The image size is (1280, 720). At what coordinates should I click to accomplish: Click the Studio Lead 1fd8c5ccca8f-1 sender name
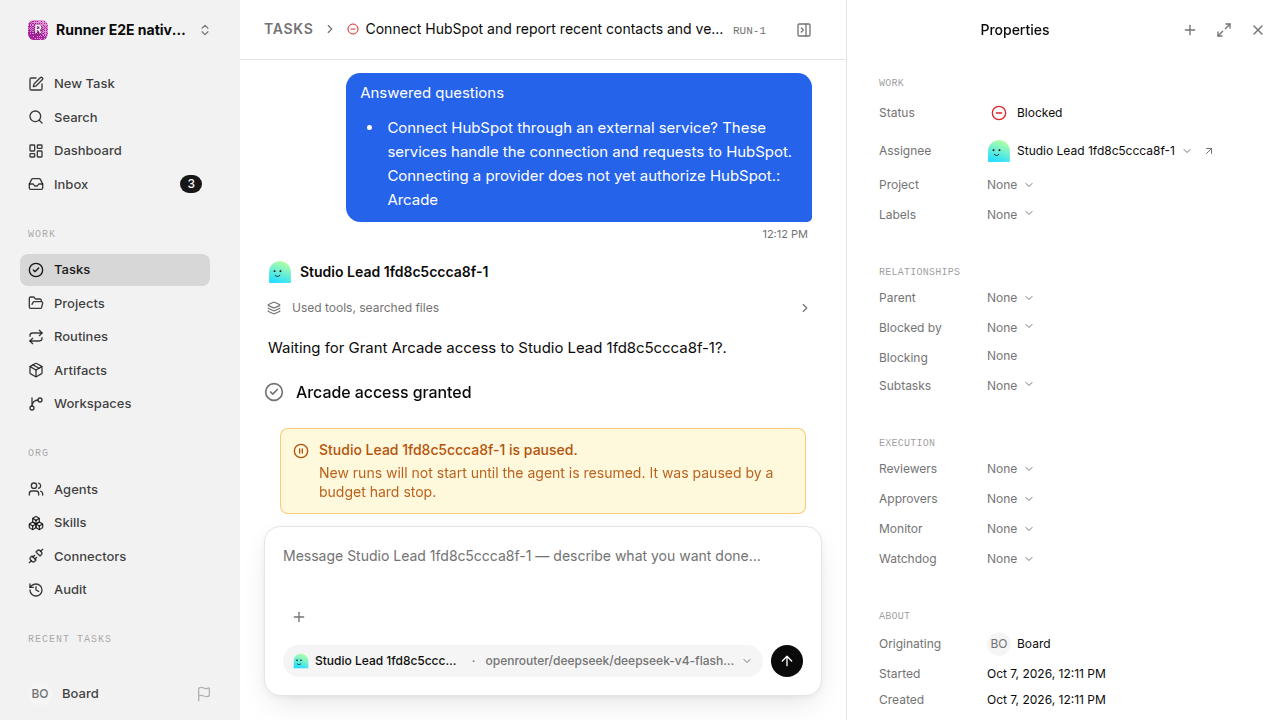[394, 272]
